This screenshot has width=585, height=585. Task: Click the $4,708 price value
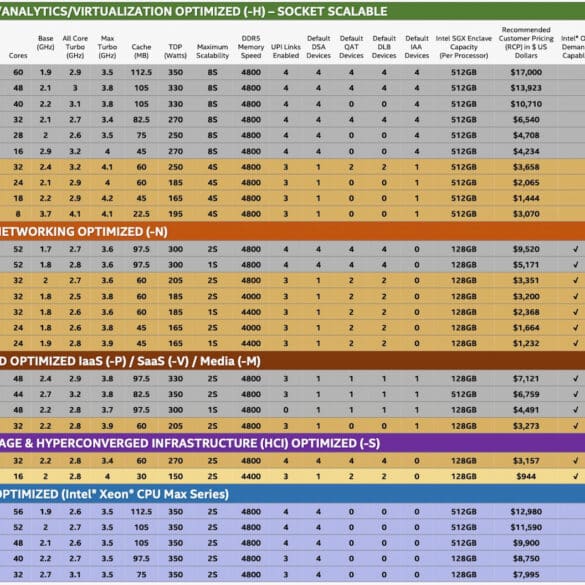click(x=526, y=135)
